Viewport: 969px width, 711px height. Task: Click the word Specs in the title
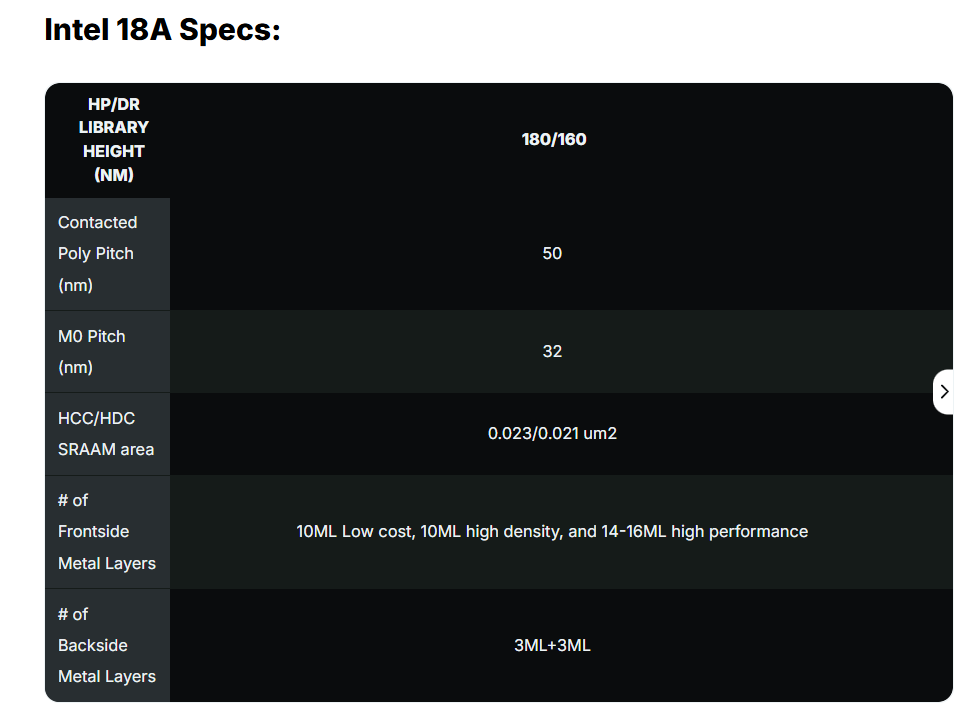point(229,30)
